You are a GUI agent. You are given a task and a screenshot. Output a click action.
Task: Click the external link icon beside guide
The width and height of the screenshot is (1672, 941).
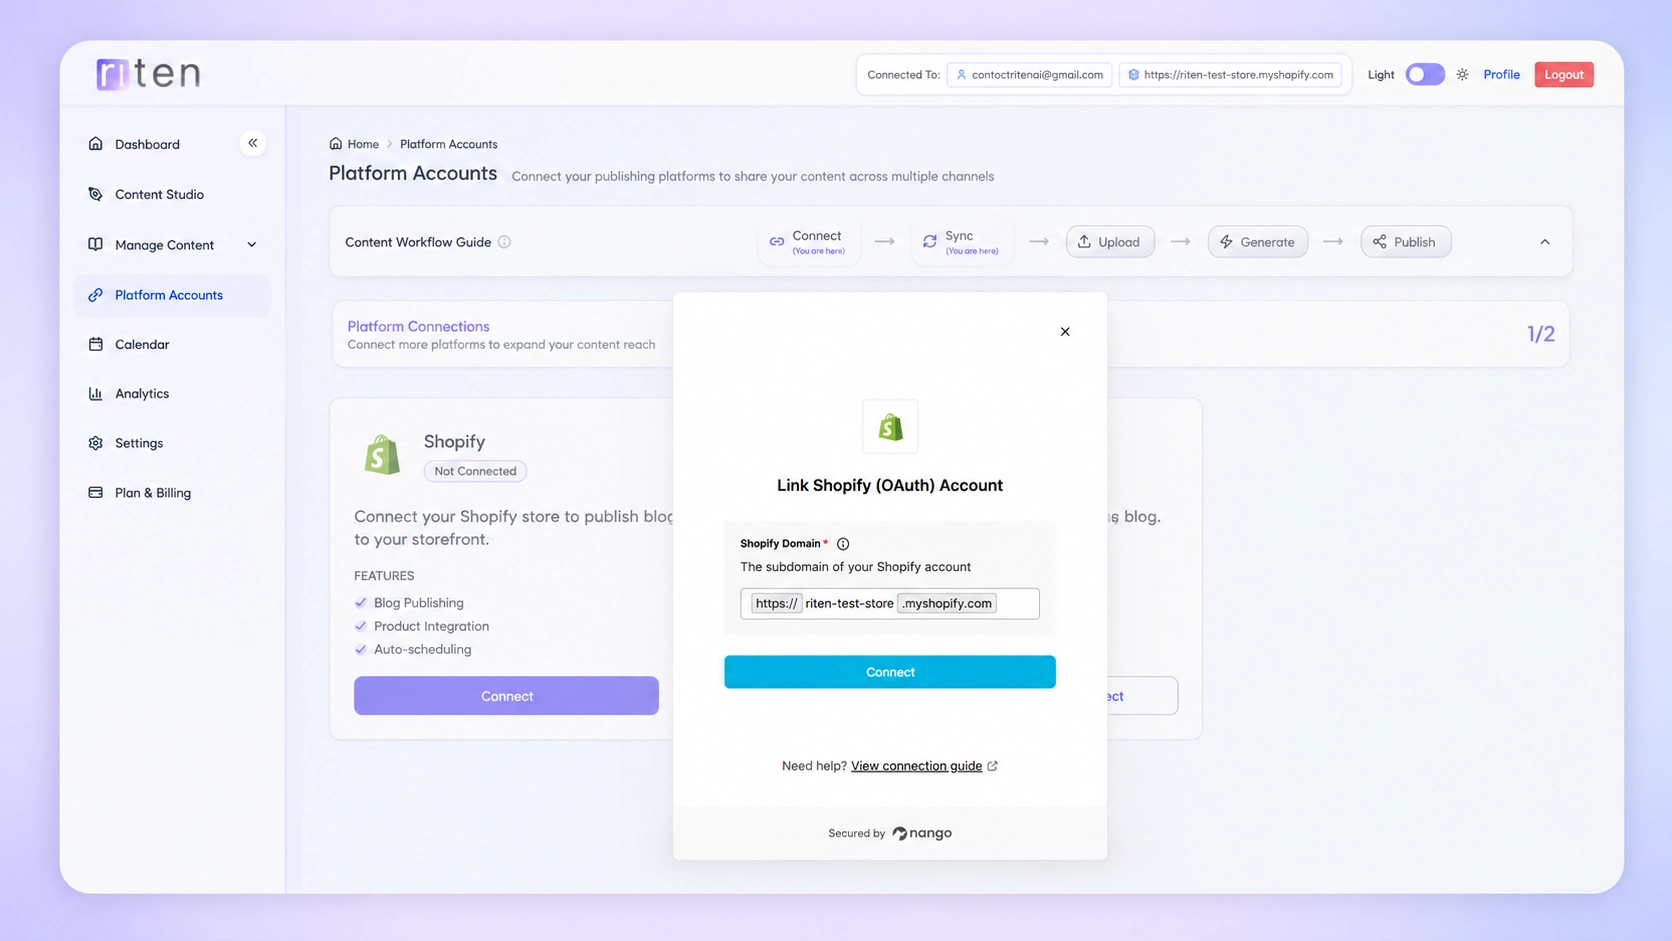pos(993,766)
